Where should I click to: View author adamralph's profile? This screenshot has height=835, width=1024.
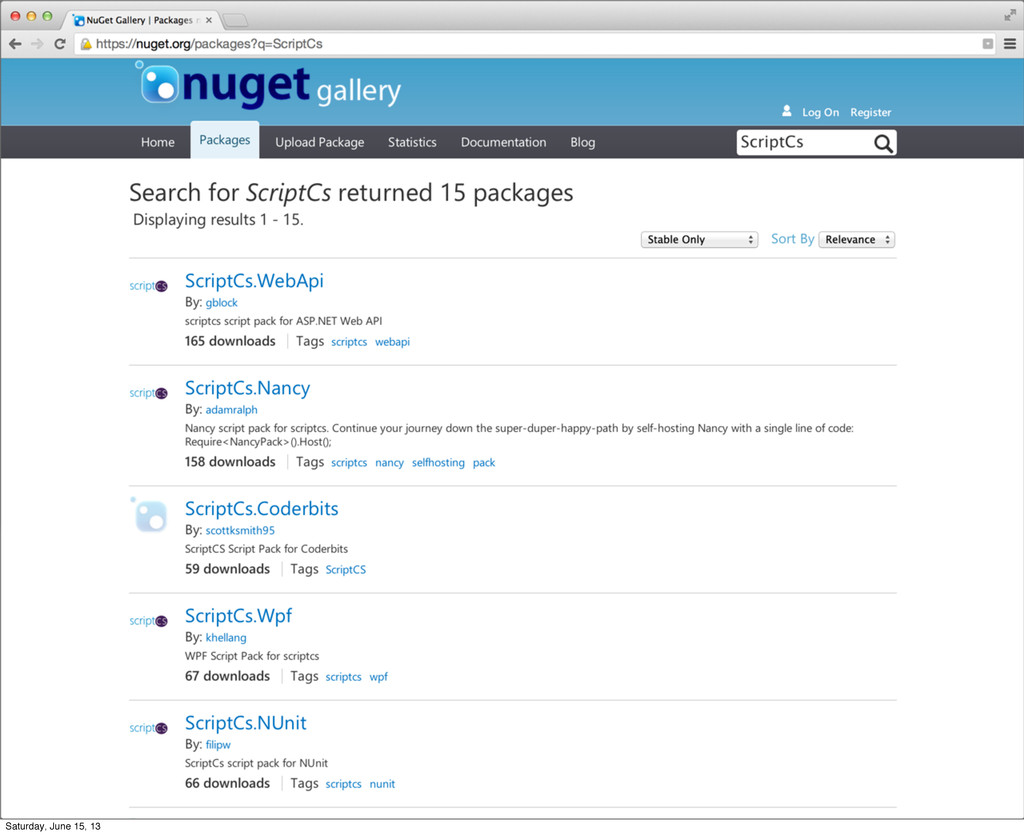point(231,409)
